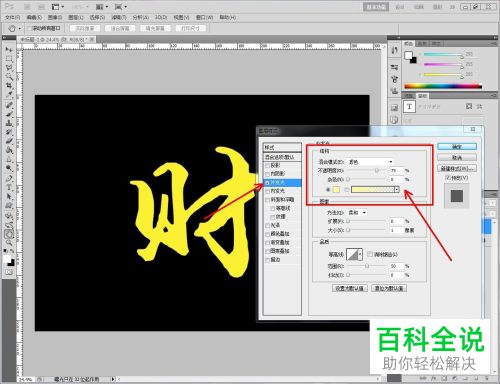Open the contour picker dropdown arrow

coord(360,254)
